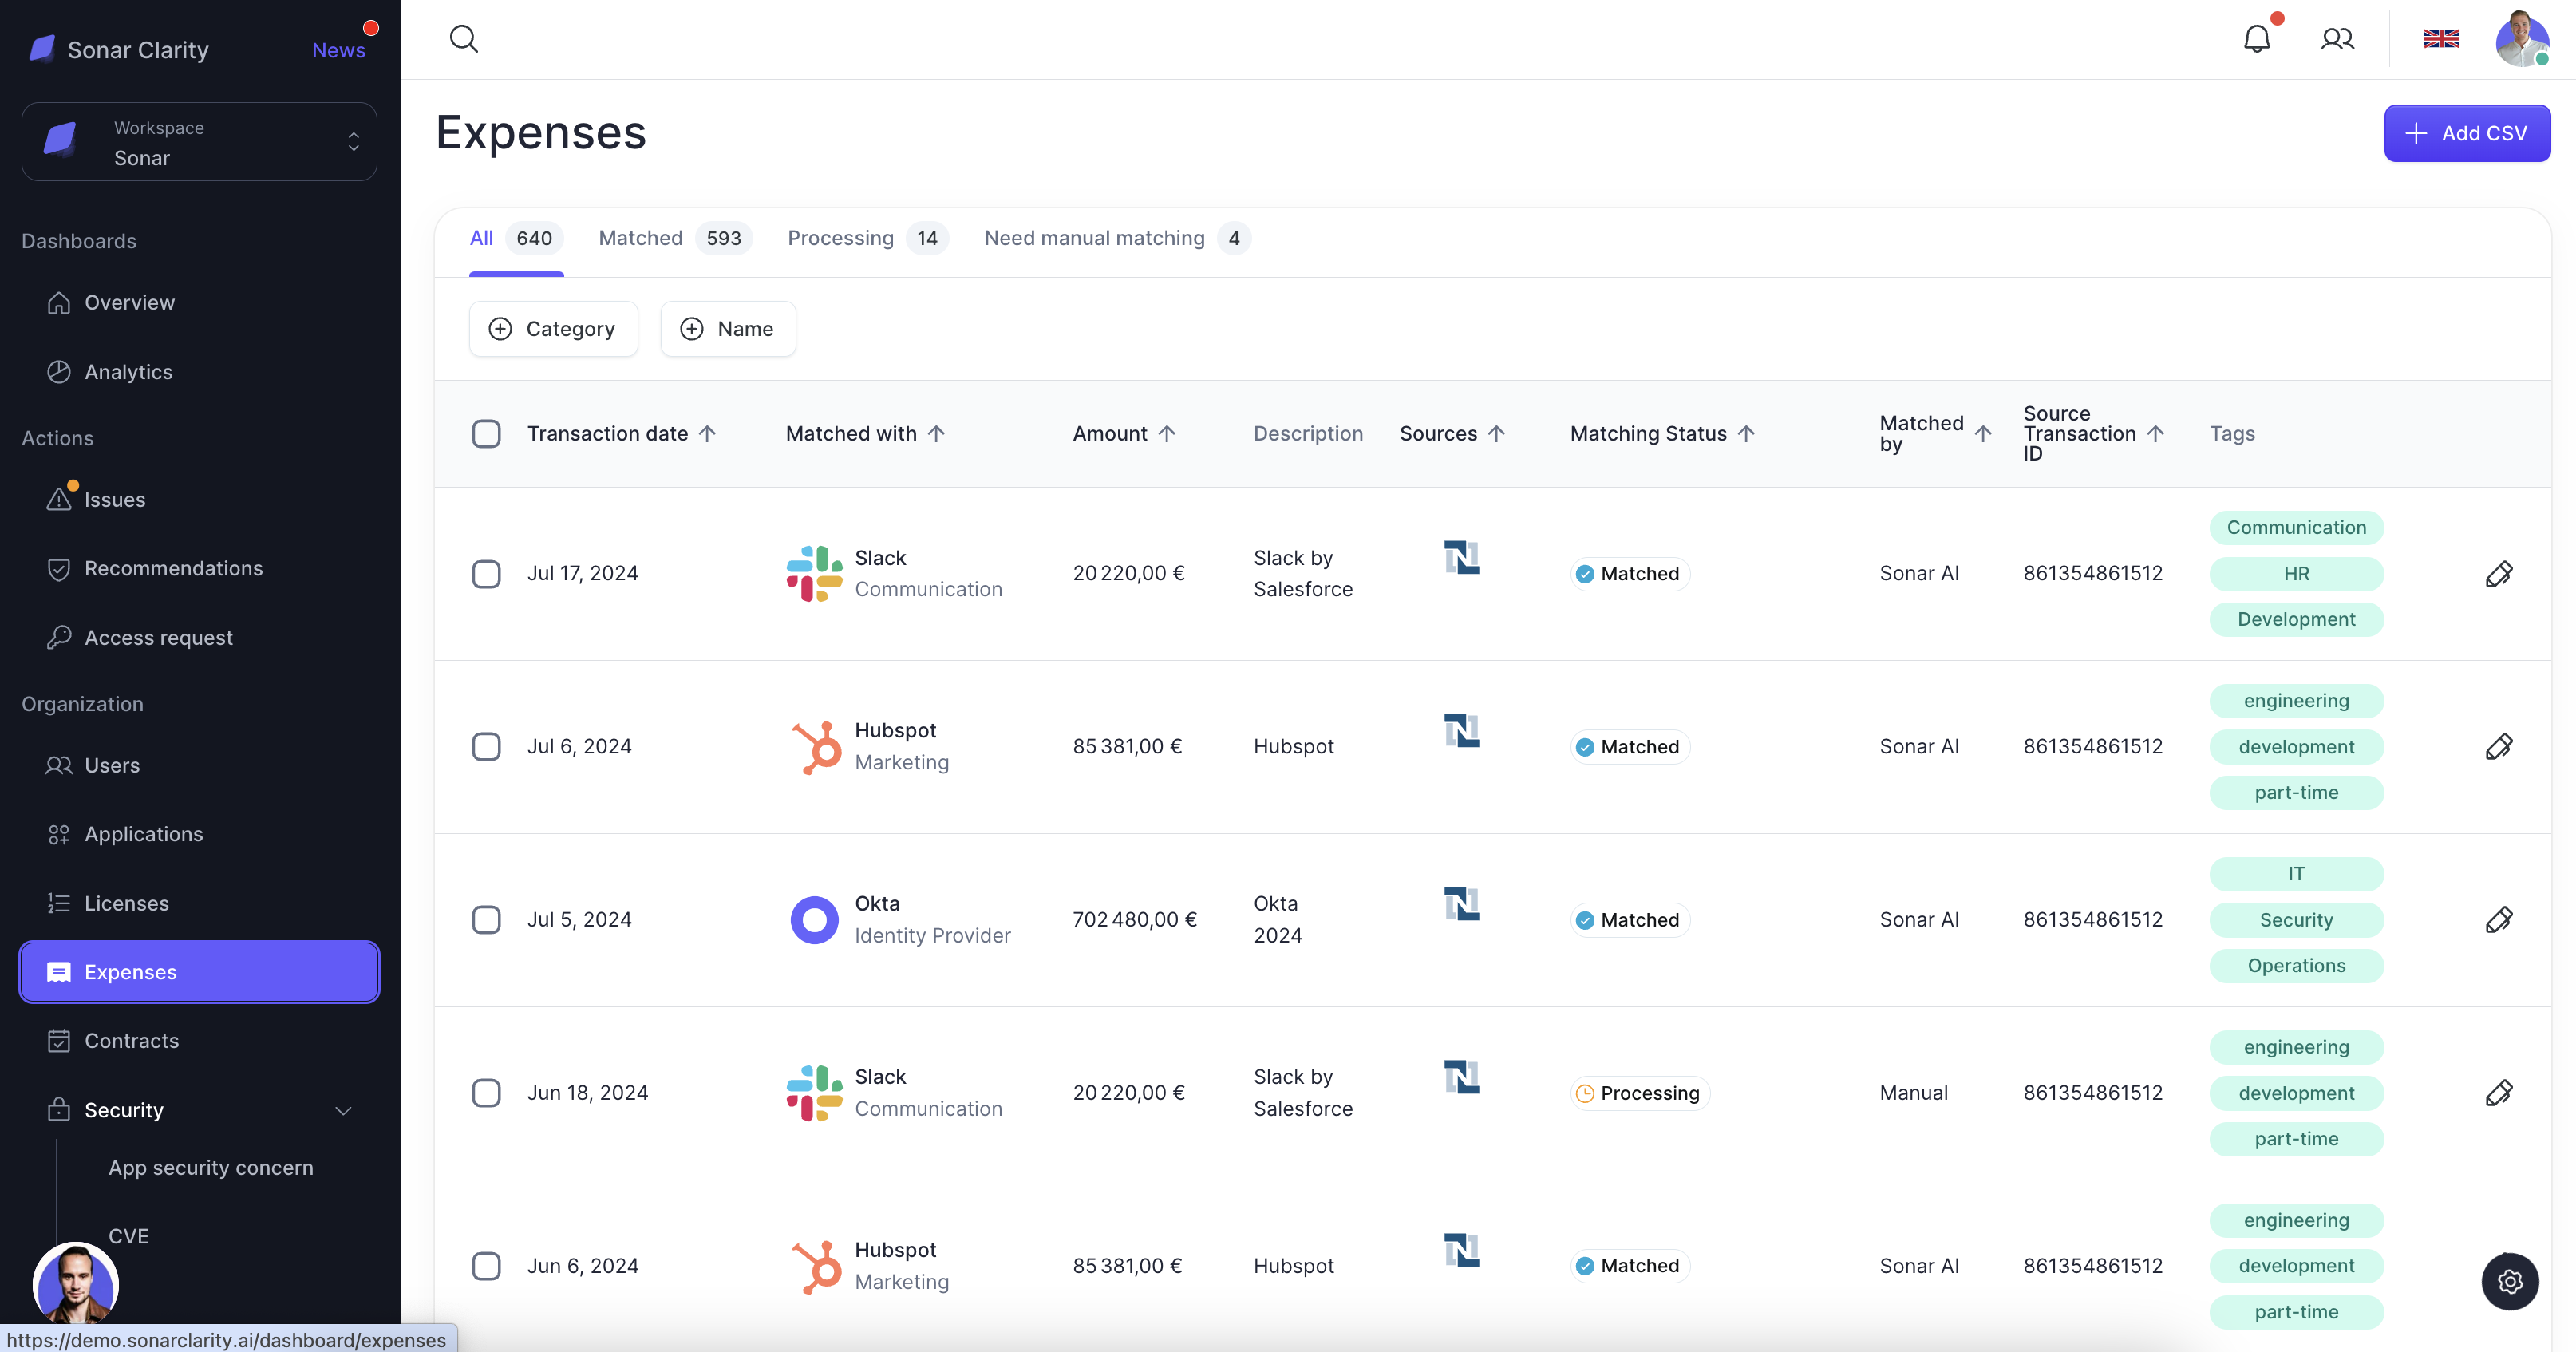Select all rows with header checkbox
This screenshot has width=2576, height=1352.
click(486, 433)
